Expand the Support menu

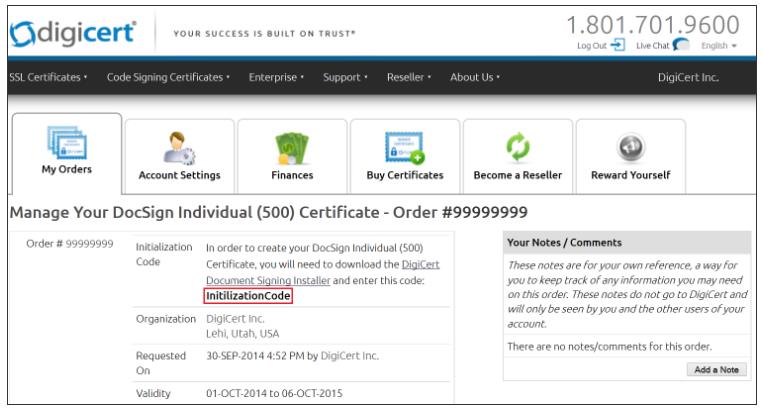coord(345,77)
